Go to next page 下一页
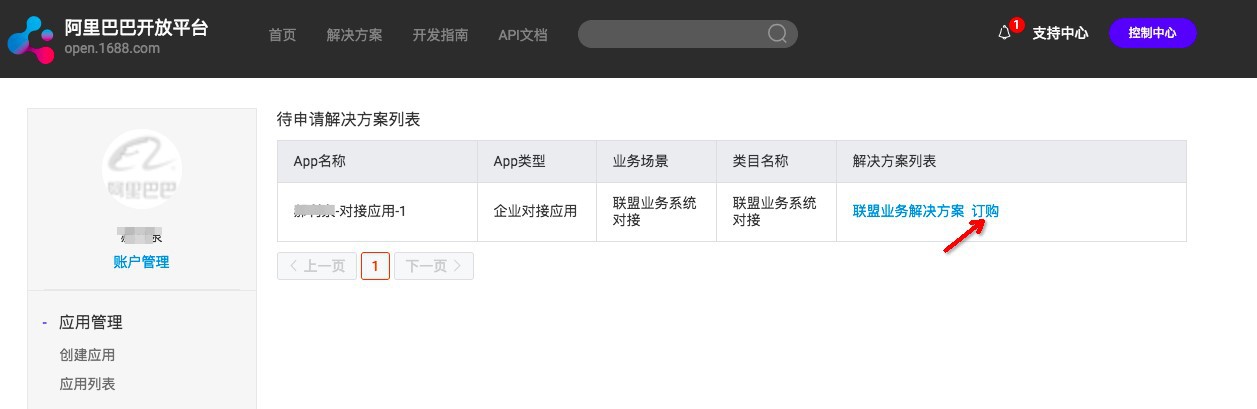This screenshot has height=409, width=1257. pyautogui.click(x=434, y=266)
